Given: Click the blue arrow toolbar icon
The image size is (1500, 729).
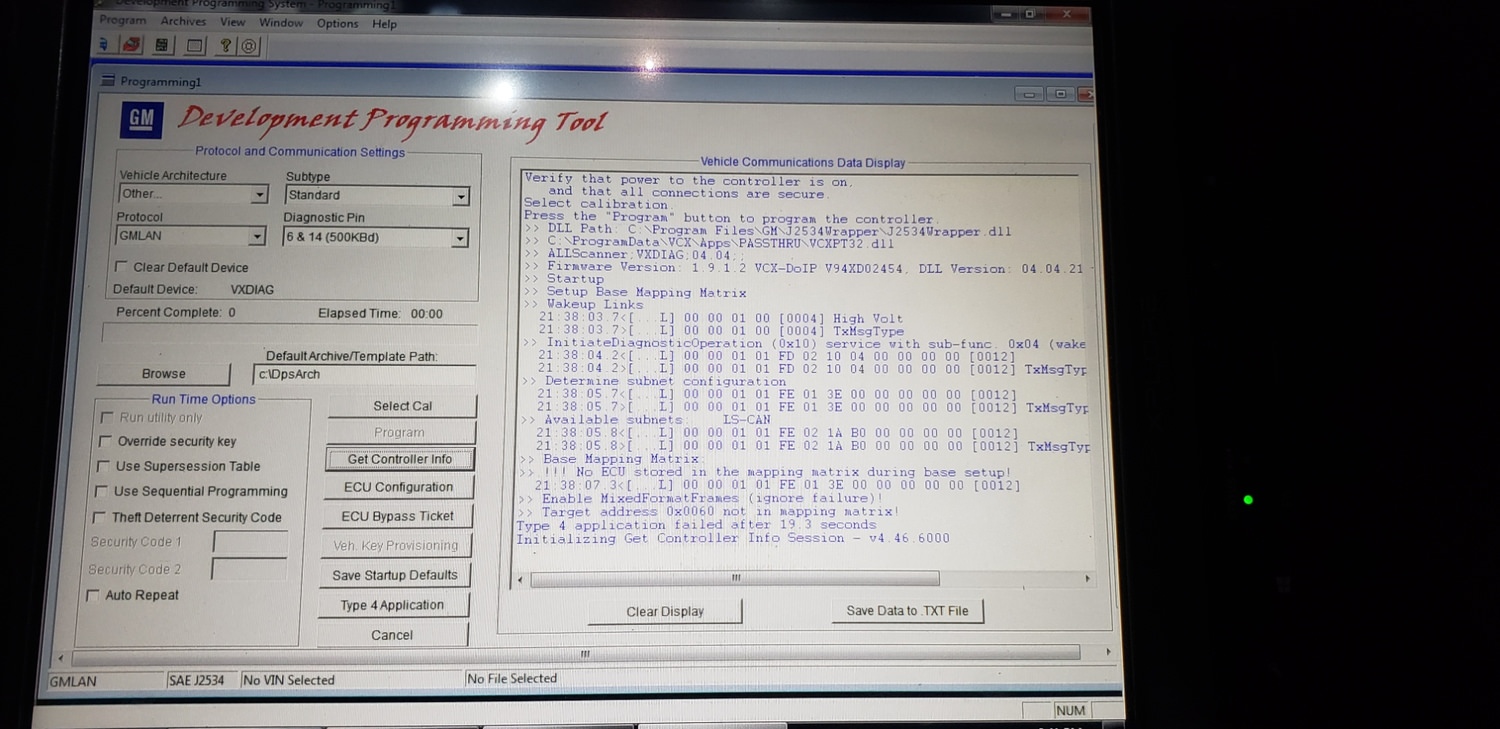Looking at the screenshot, I should point(104,45).
